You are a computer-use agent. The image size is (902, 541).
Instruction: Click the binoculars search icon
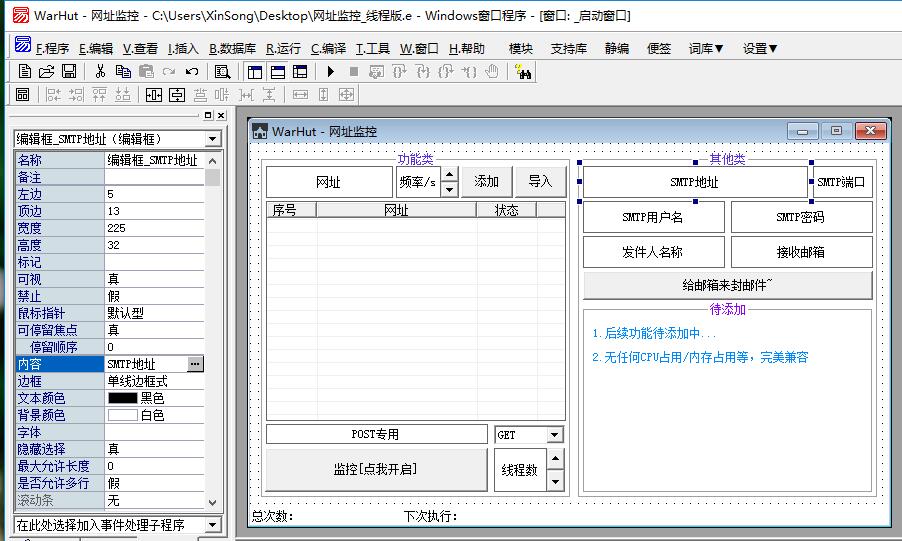click(523, 72)
